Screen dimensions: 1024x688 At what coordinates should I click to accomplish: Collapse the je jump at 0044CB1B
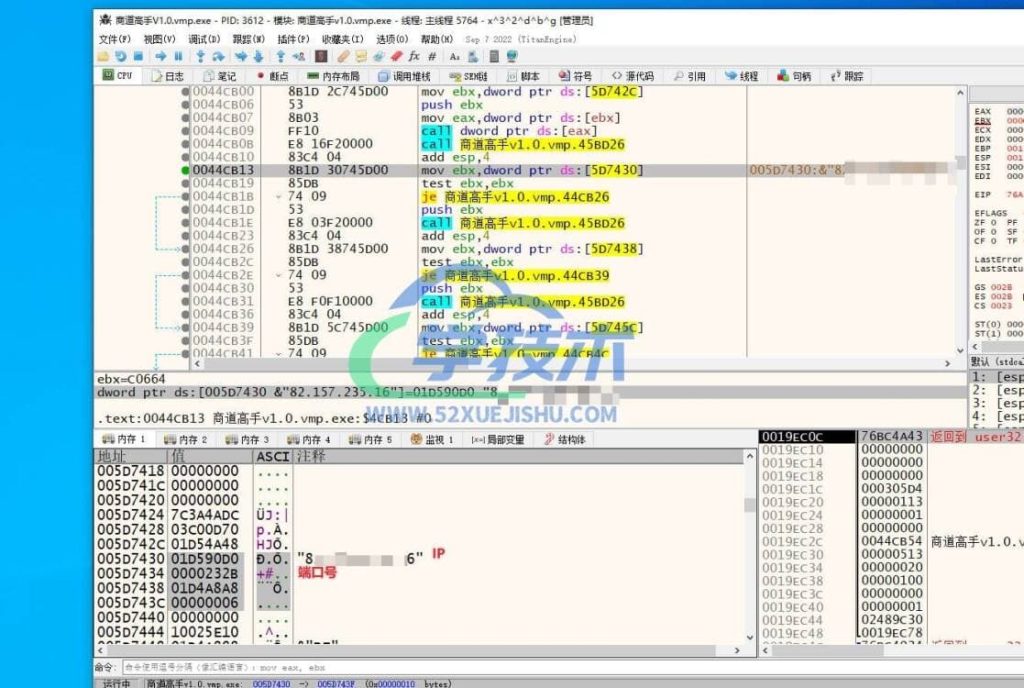point(279,197)
